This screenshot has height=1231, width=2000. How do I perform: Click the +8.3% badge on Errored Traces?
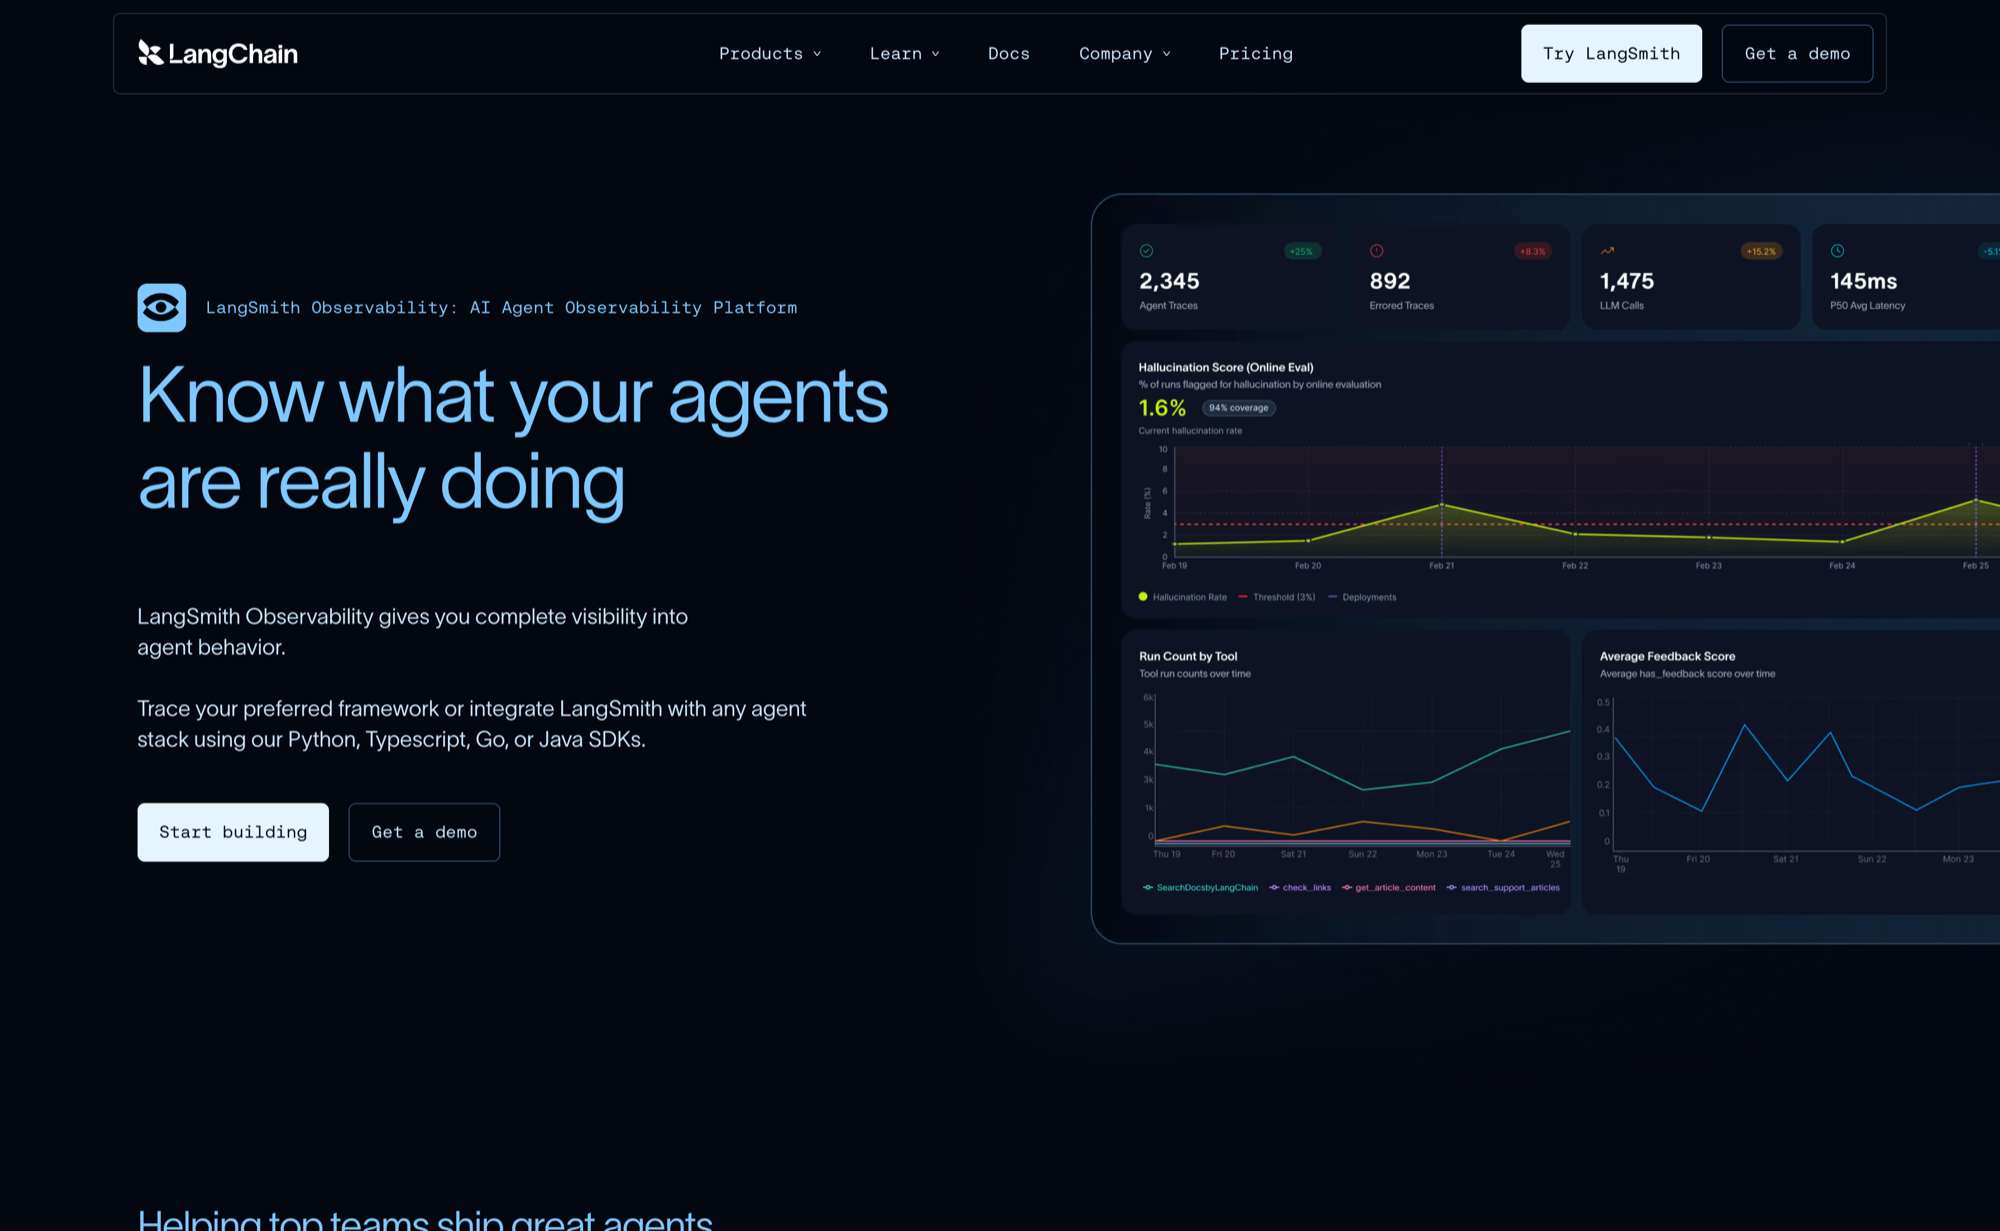1533,252
